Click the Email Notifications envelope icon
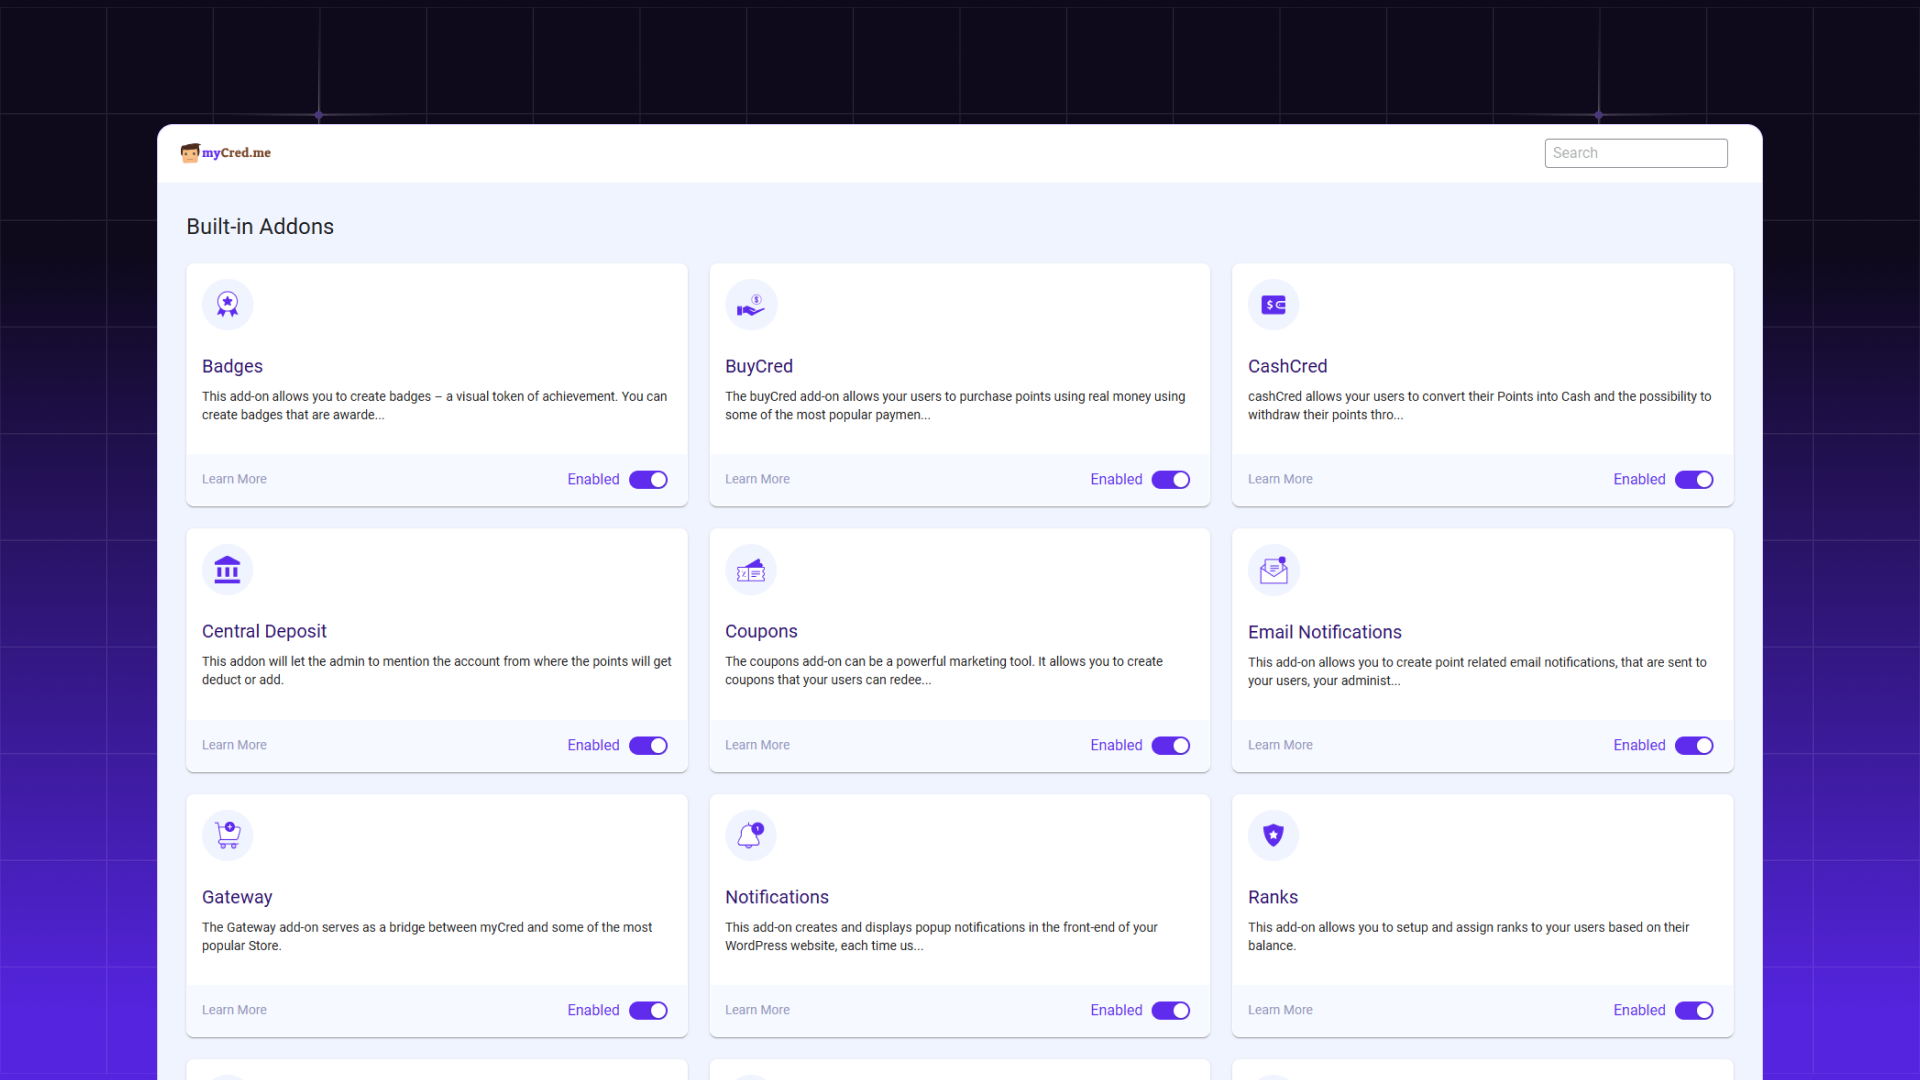The image size is (1920, 1080). tap(1273, 570)
